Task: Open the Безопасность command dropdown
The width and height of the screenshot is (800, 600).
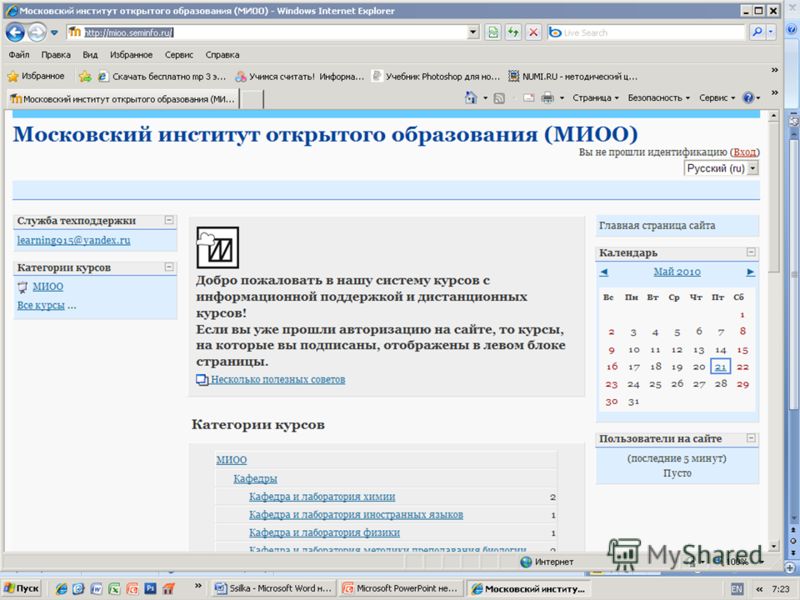Action: click(x=659, y=97)
